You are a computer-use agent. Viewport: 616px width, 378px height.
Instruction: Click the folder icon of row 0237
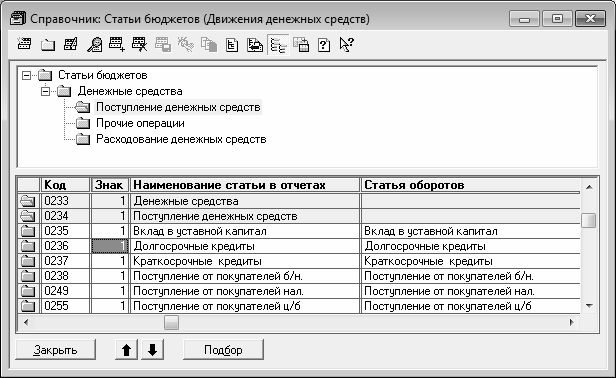[28, 261]
